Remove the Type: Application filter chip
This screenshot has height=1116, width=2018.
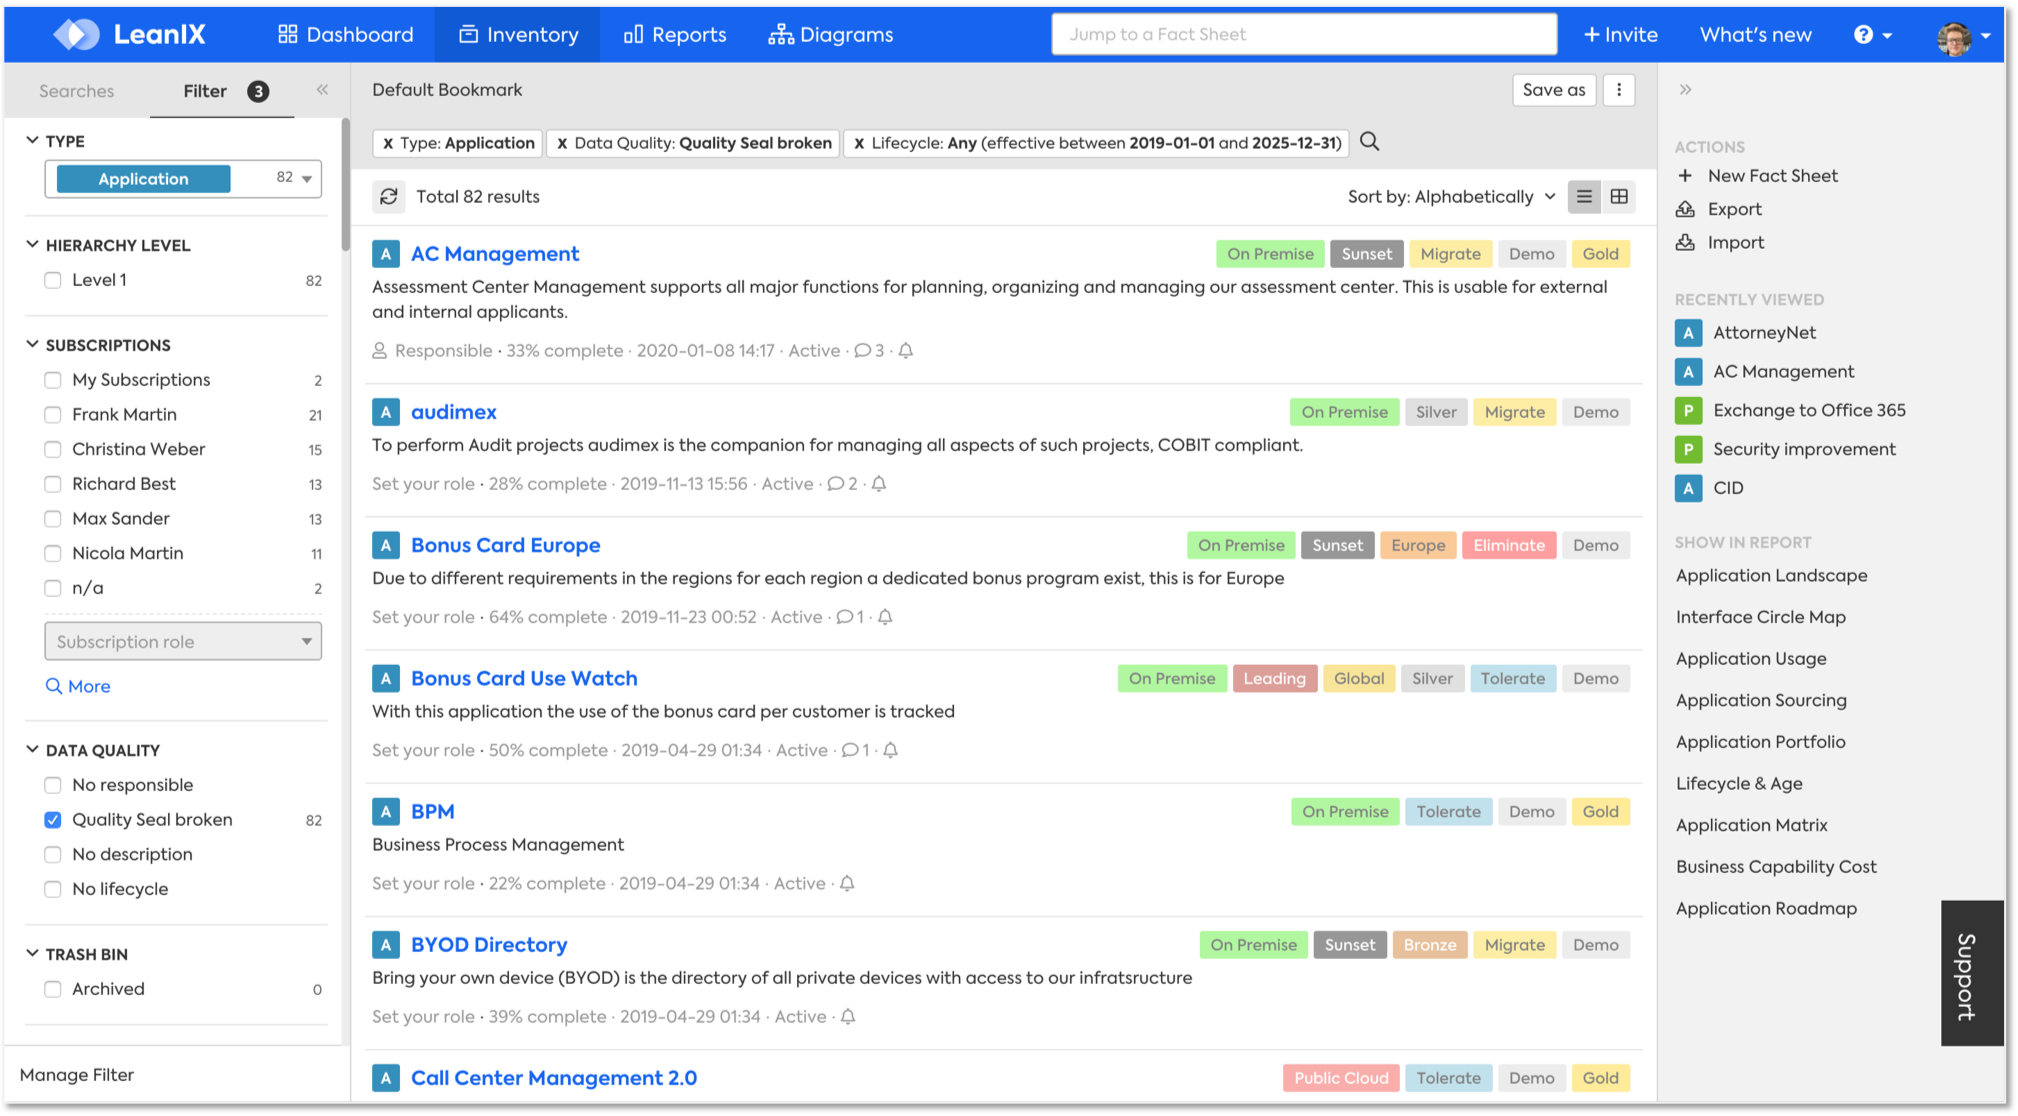click(x=388, y=143)
